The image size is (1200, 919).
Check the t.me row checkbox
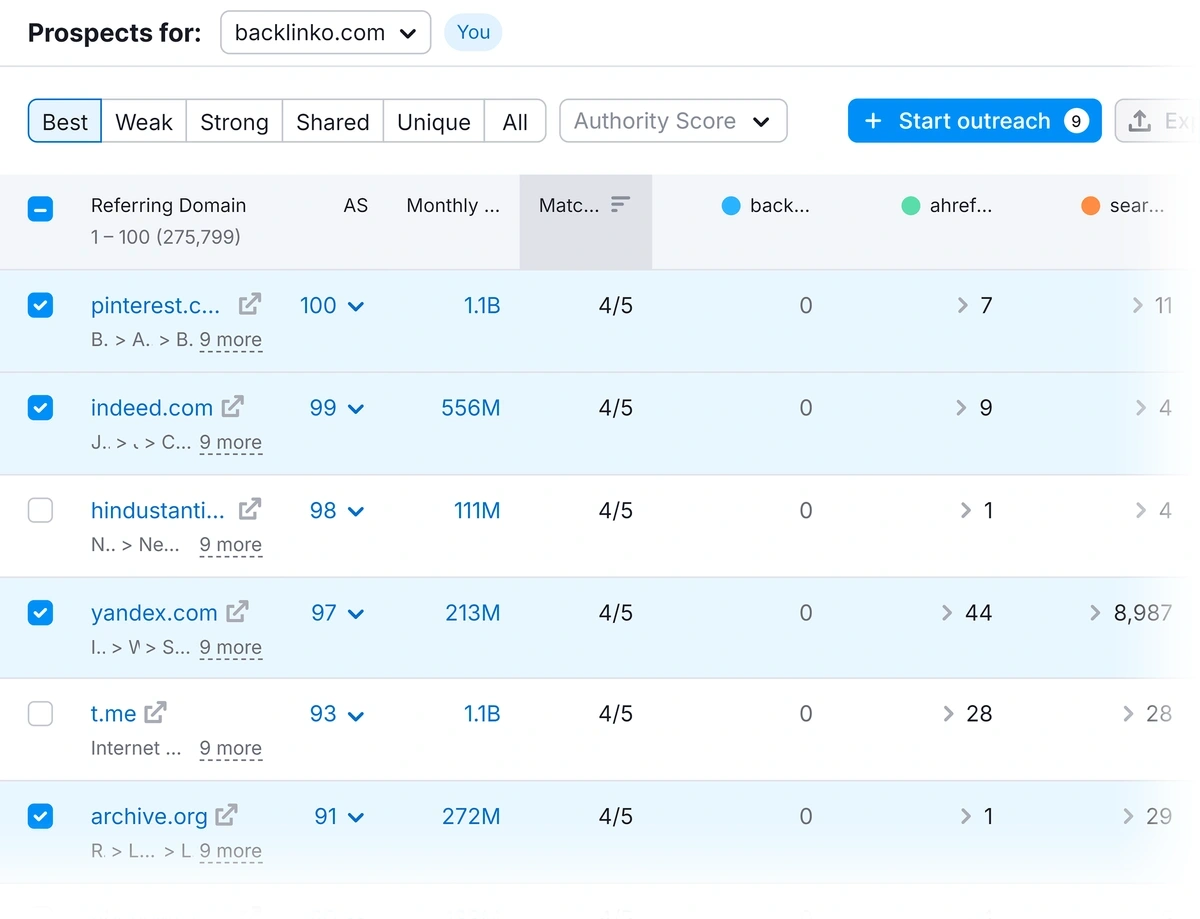pyautogui.click(x=40, y=714)
